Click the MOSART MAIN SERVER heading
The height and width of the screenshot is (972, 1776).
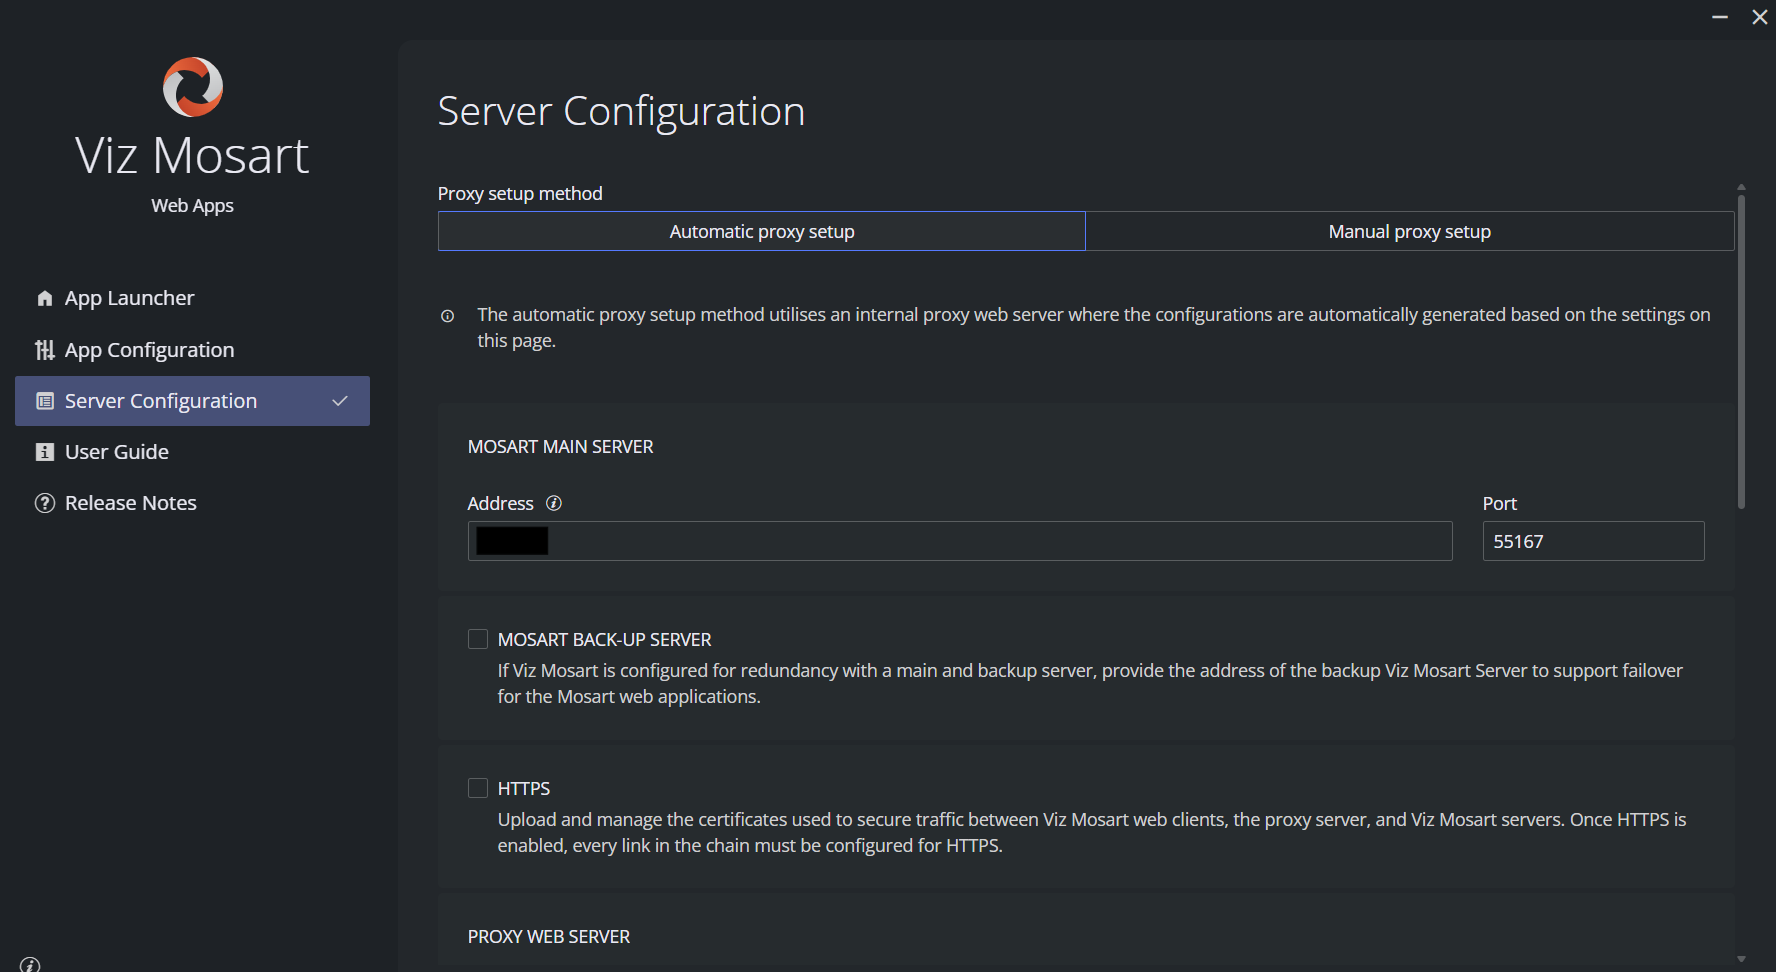pos(561,447)
